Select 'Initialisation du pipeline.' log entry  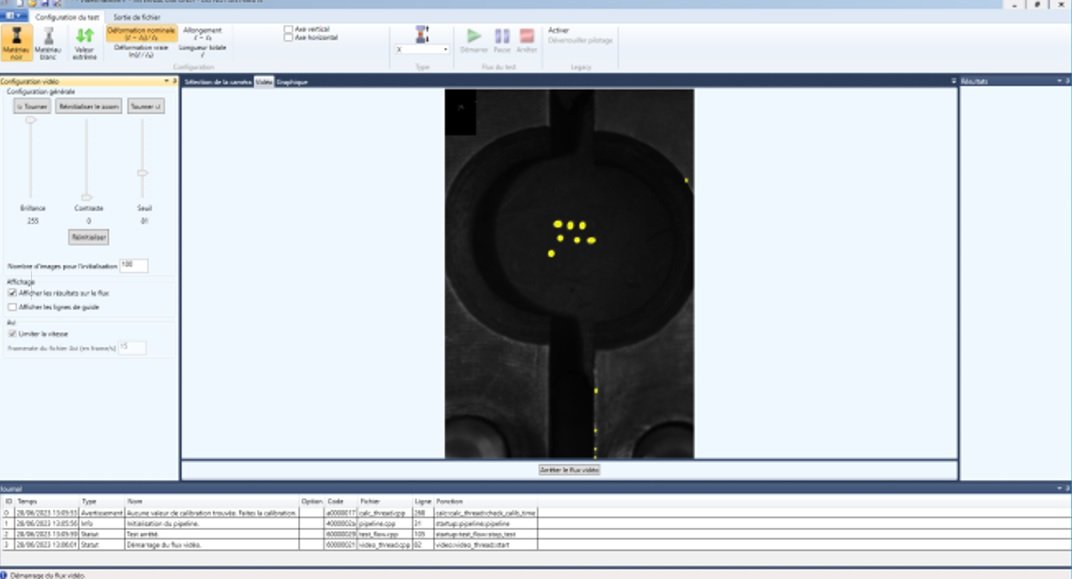pos(269,524)
